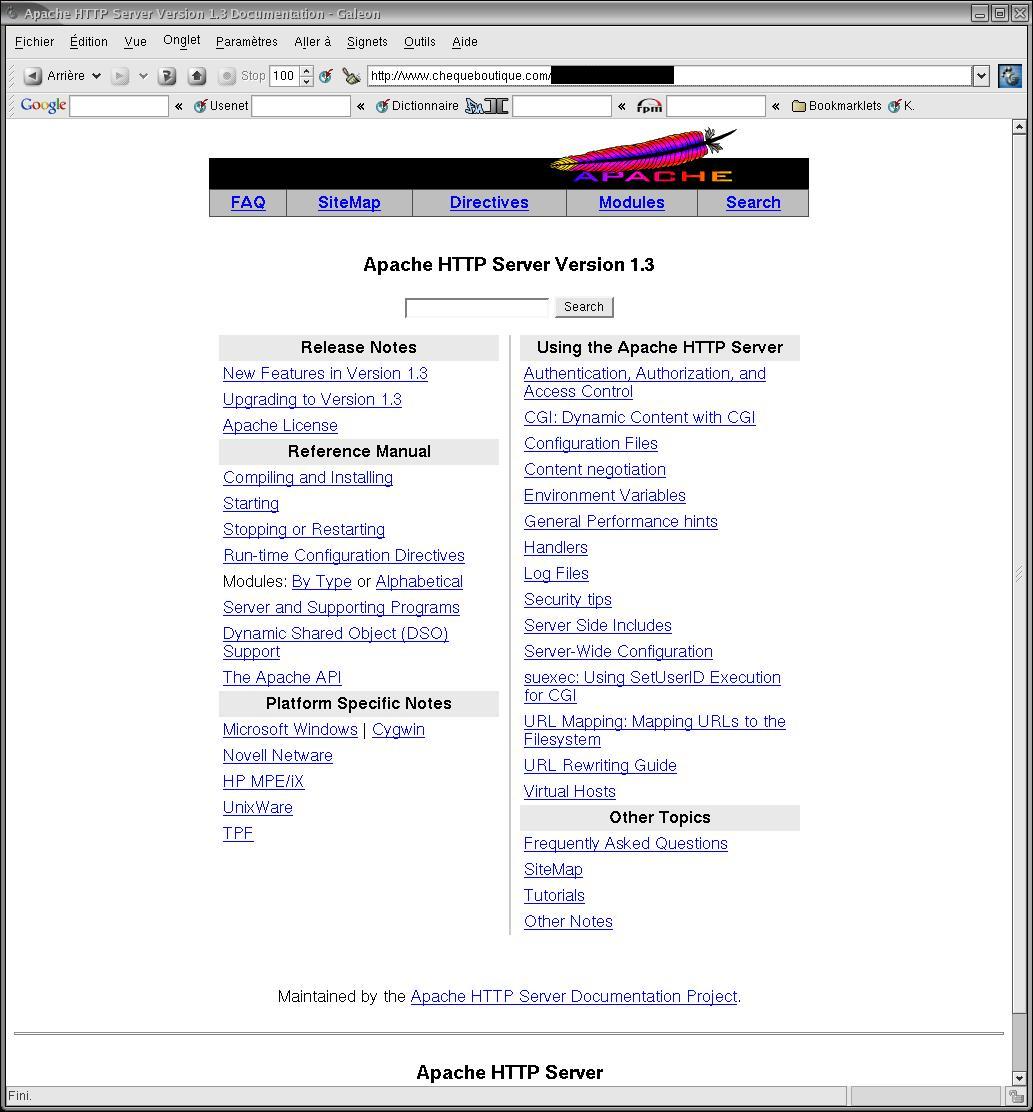Open modules Alphabetical link
This screenshot has height=1112, width=1033.
pos(419,582)
